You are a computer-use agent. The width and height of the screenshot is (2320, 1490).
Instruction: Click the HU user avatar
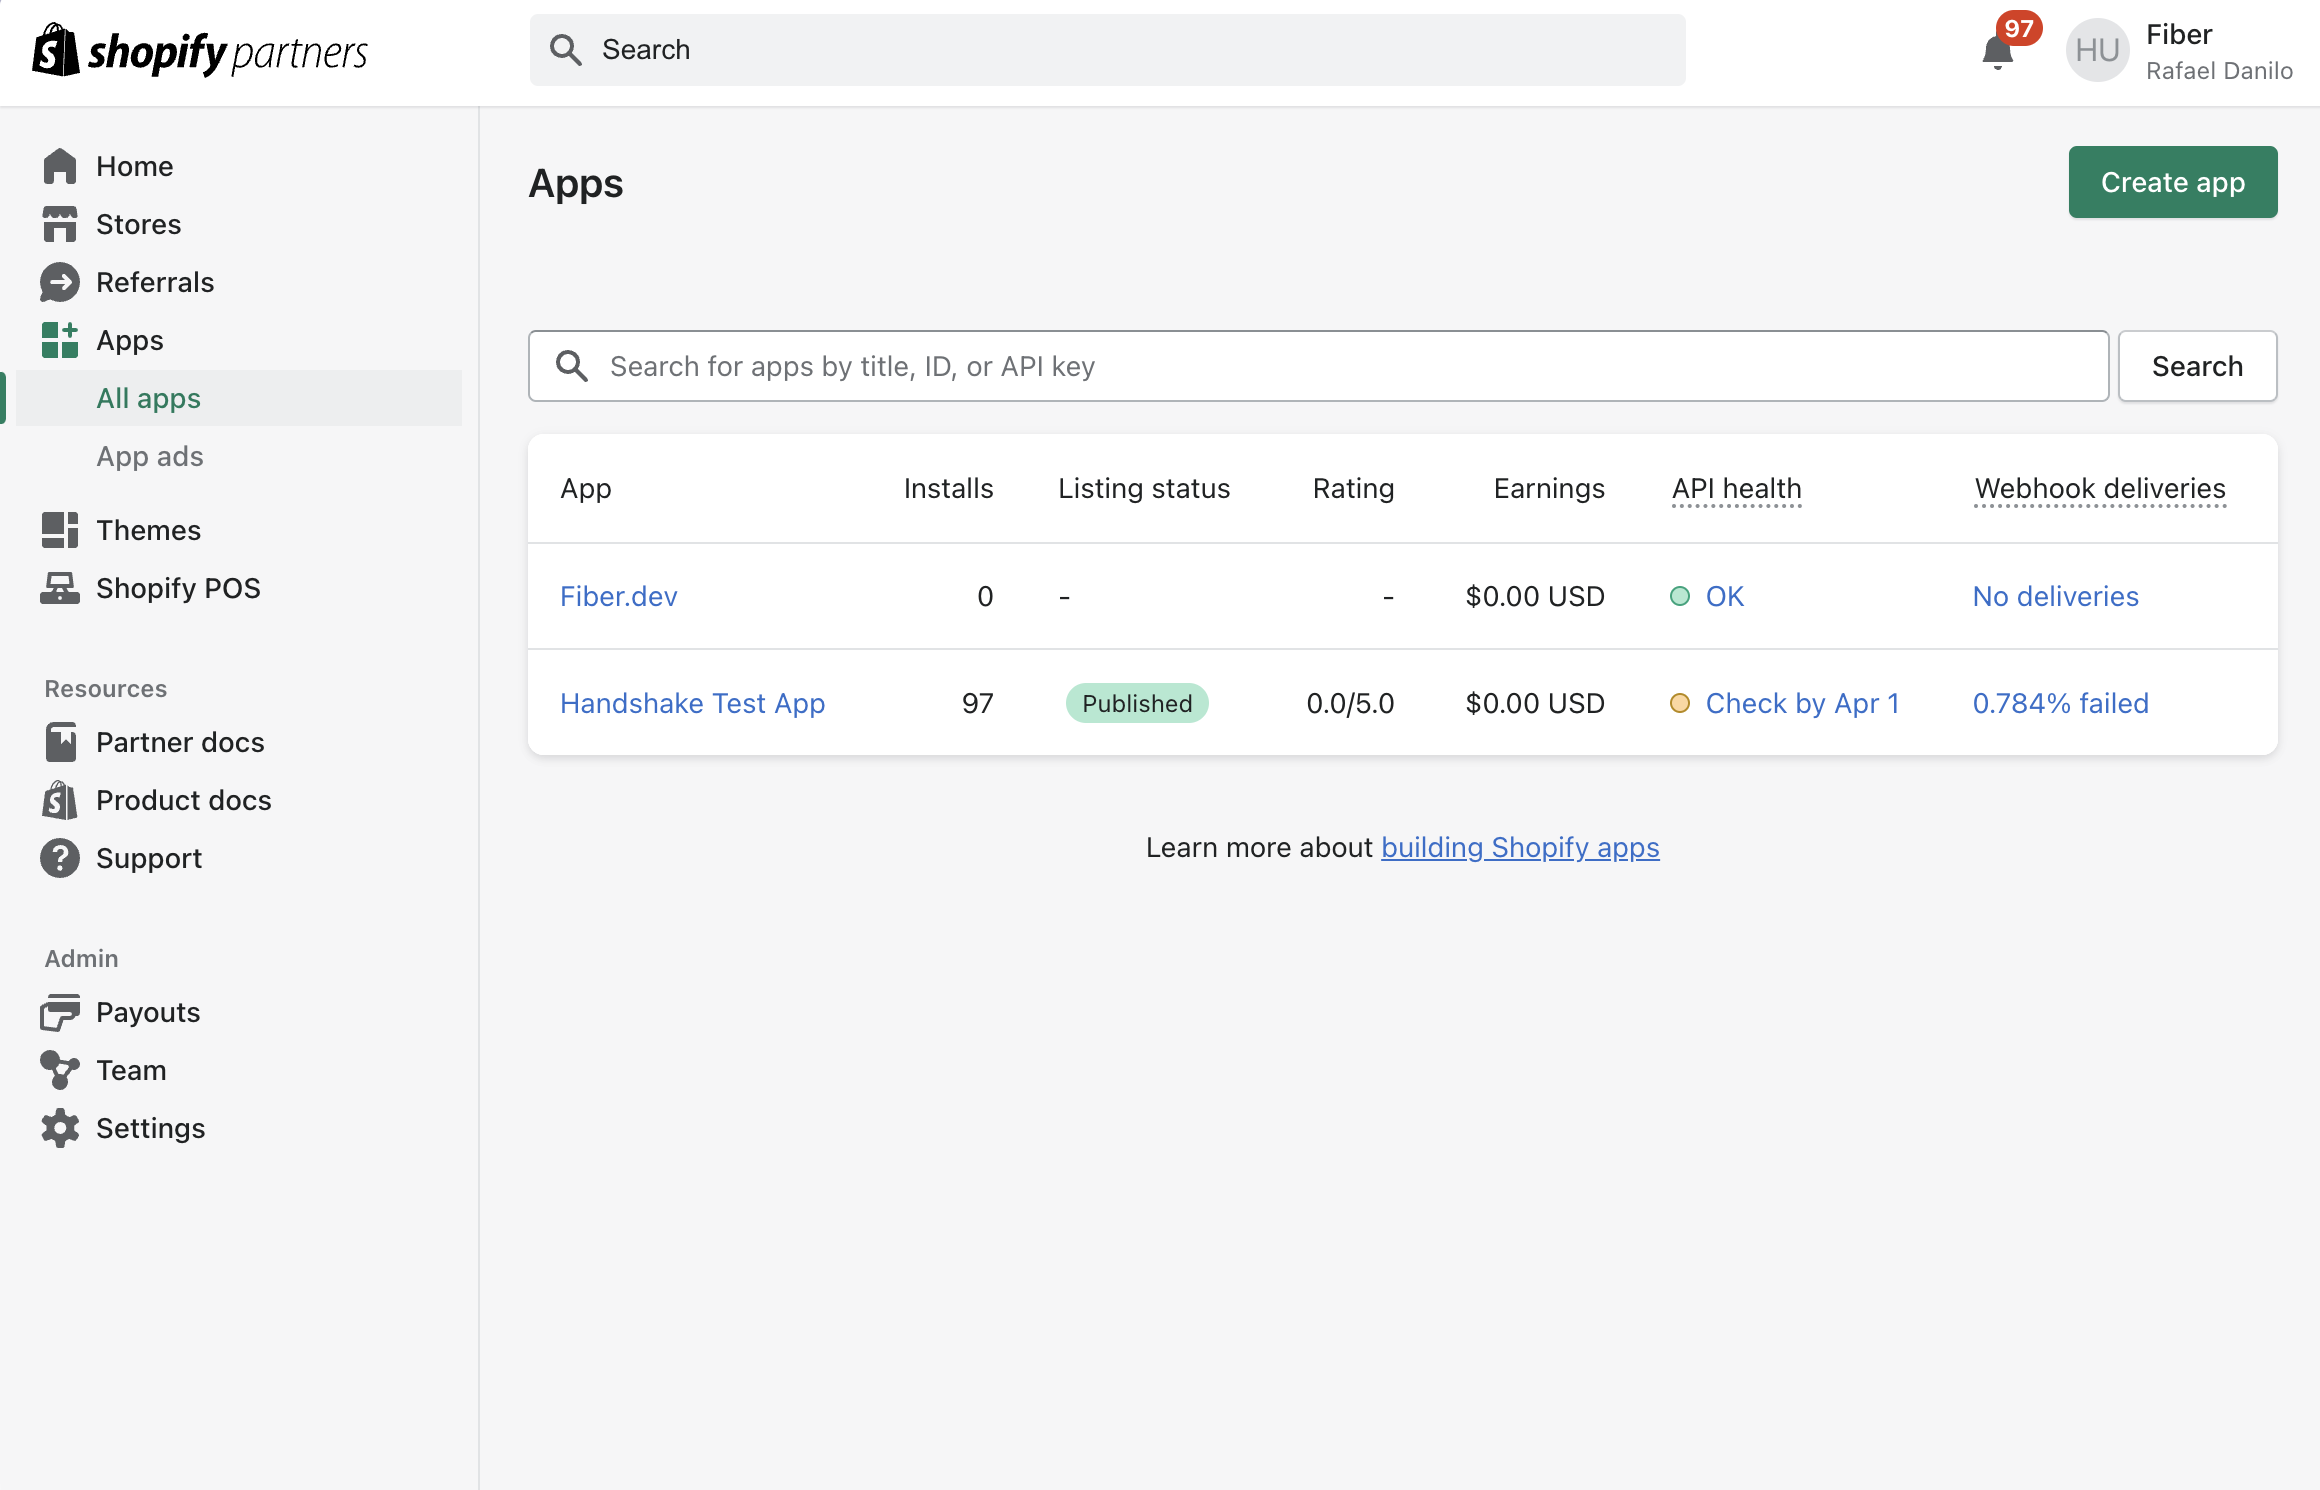coord(2097,50)
